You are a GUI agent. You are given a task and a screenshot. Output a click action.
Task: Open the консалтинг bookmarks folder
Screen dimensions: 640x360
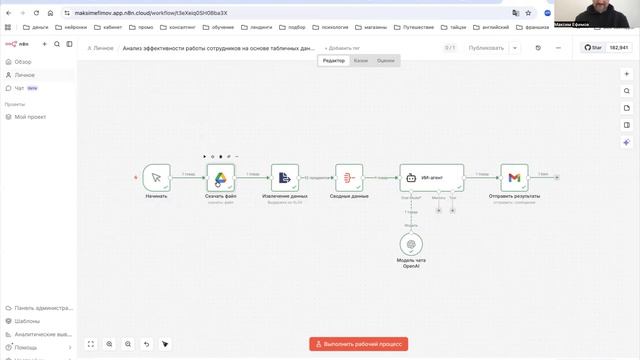(x=178, y=27)
